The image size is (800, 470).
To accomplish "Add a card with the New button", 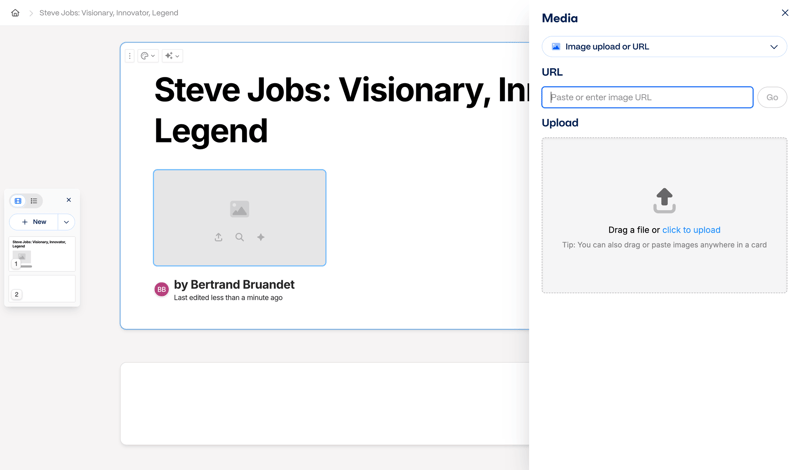I will pos(34,222).
